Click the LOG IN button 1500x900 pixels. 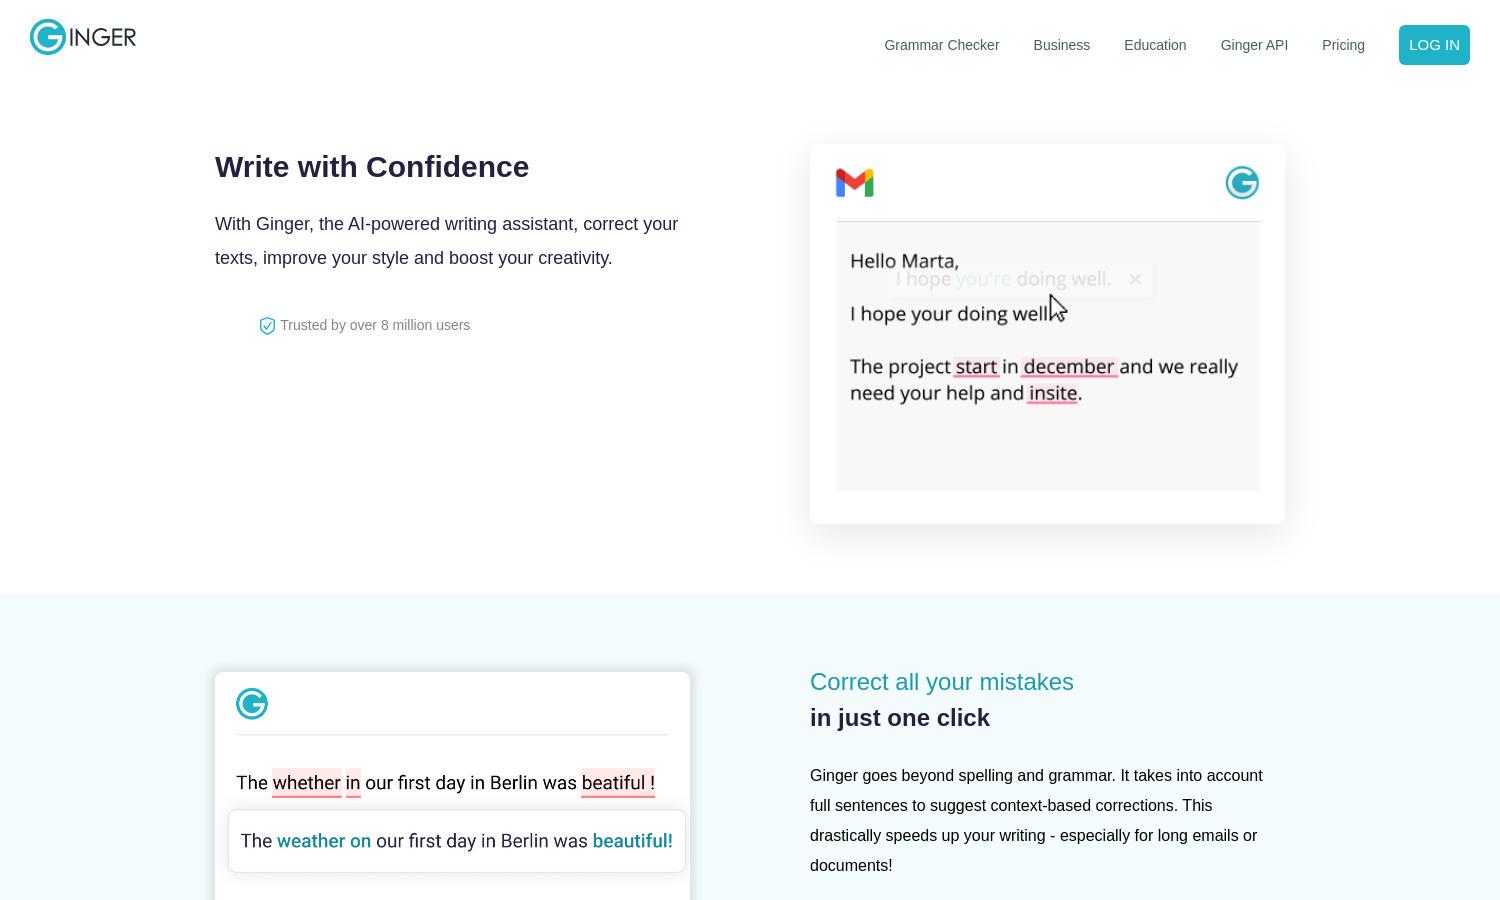[1434, 45]
